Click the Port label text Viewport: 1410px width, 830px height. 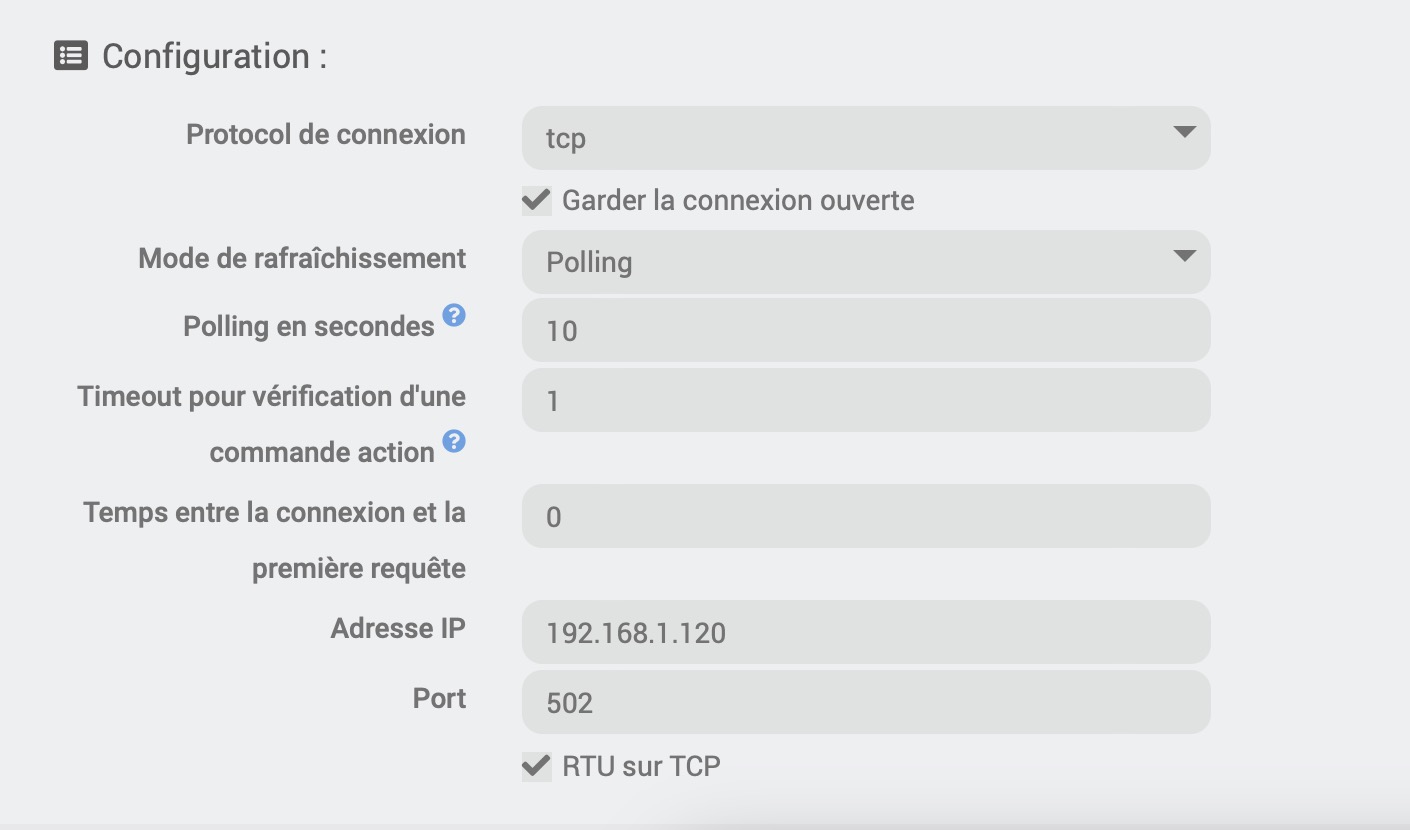(x=439, y=698)
